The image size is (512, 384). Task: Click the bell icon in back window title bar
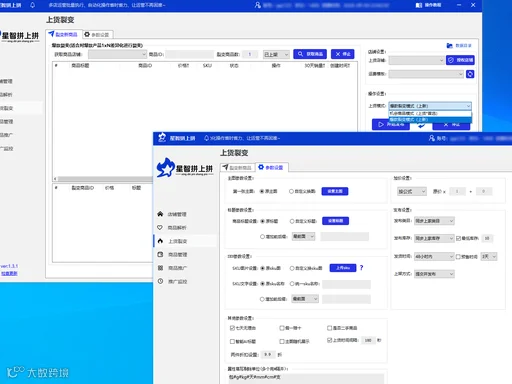pos(32,5)
